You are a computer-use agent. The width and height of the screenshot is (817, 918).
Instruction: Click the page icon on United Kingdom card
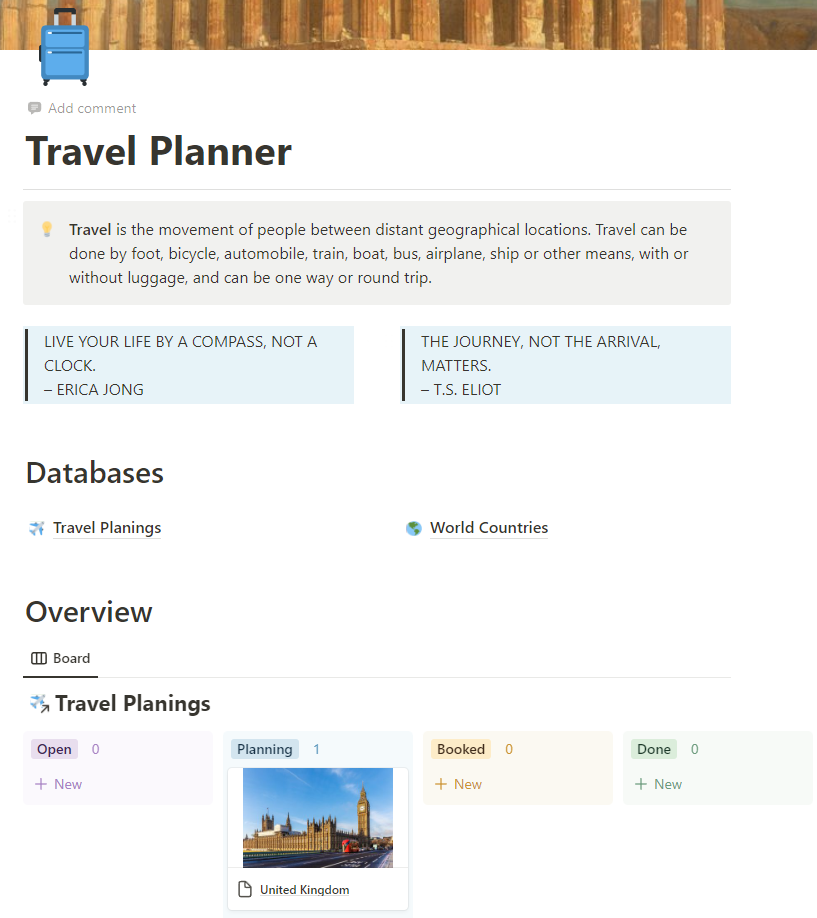pyautogui.click(x=245, y=890)
